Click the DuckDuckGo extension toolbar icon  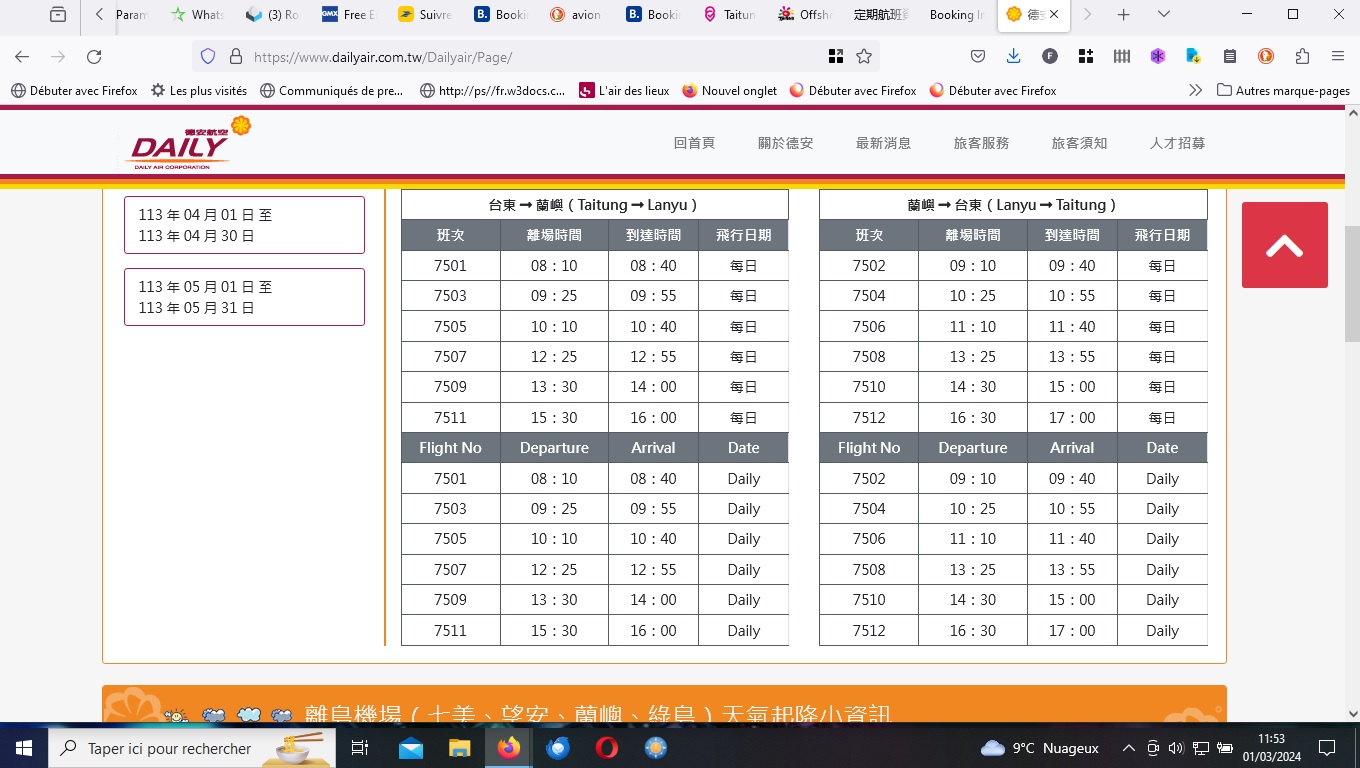pyautogui.click(x=1265, y=57)
